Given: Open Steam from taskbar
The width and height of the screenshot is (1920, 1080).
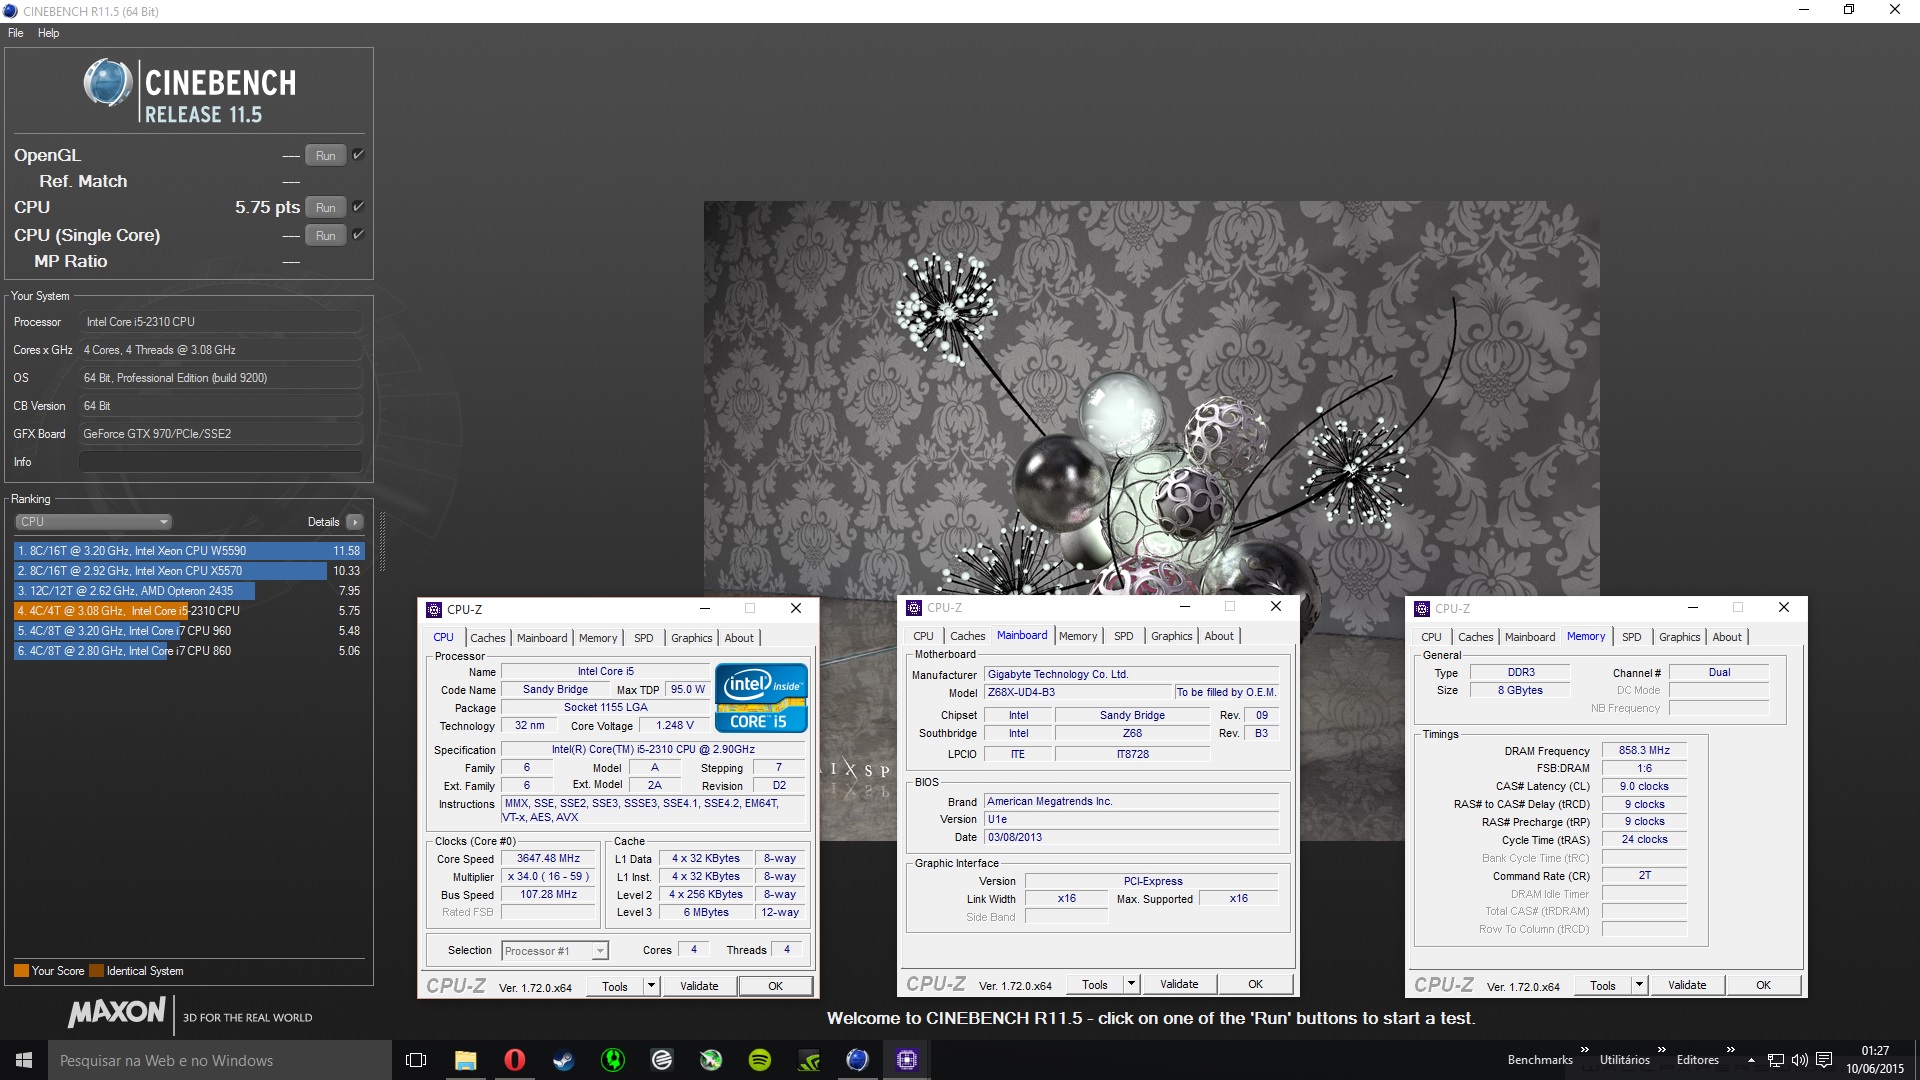Looking at the screenshot, I should [563, 1060].
